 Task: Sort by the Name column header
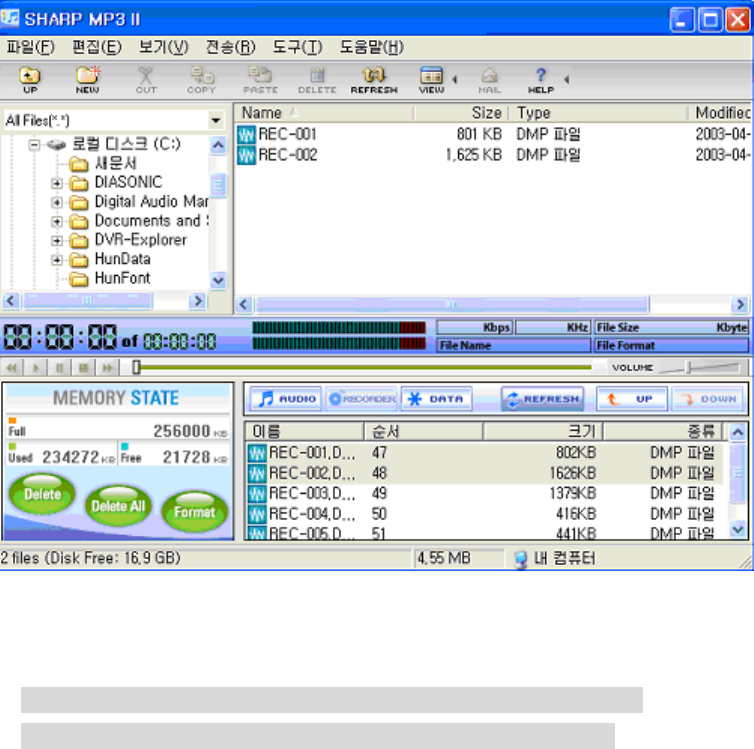324,113
